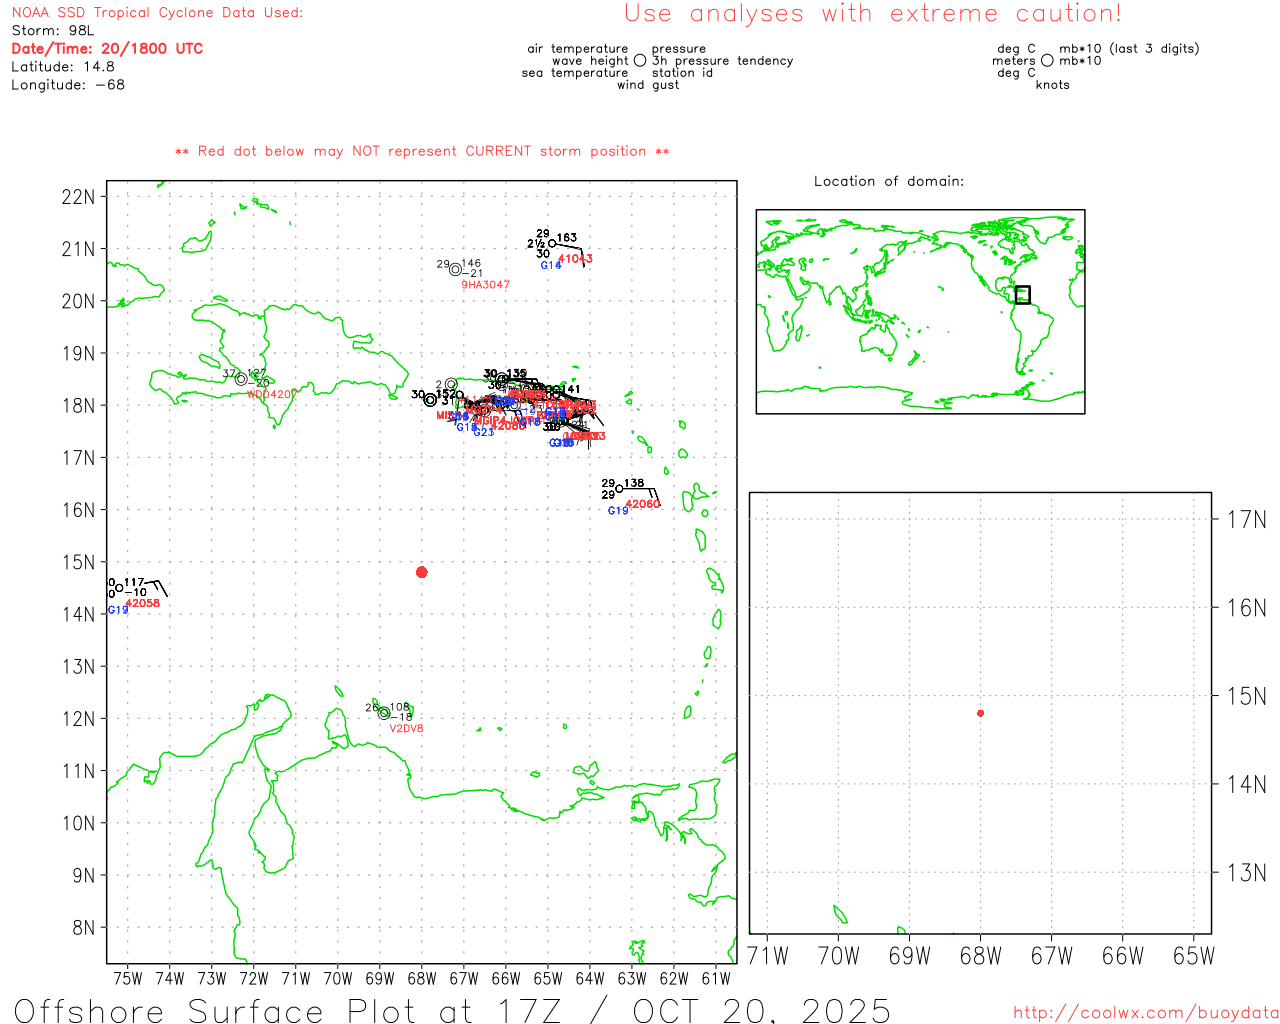
Task: Click station marker circle for buoy 41043
Action: (x=552, y=243)
